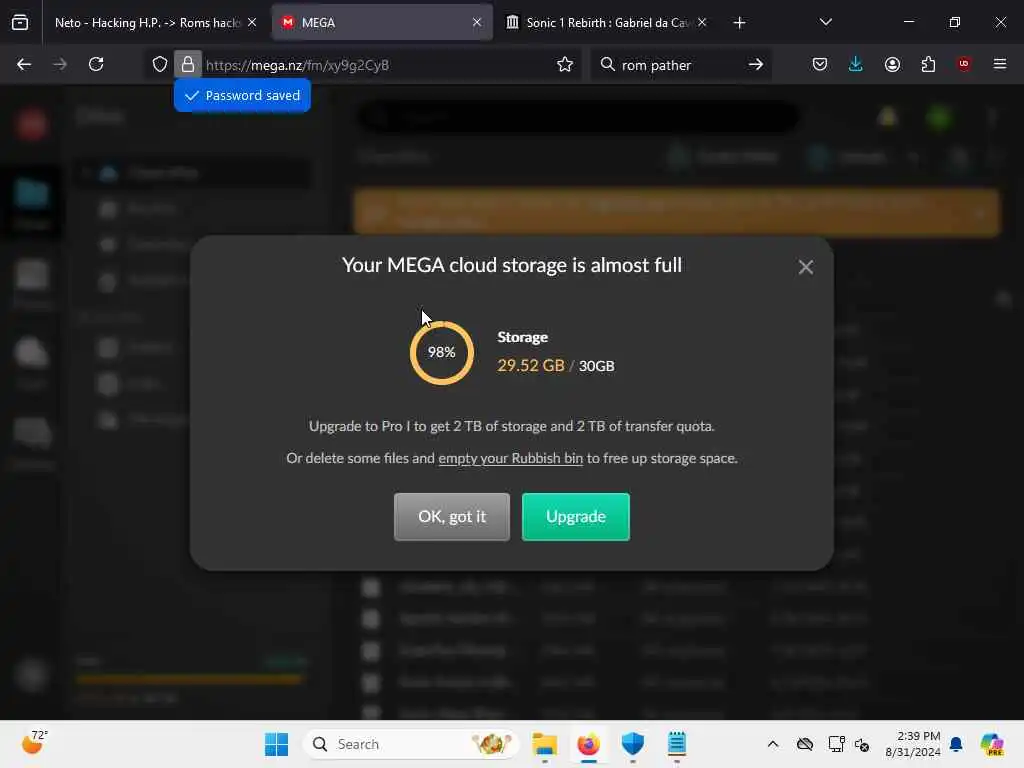1024x768 pixels.
Task: Close the Neto Hacking H.P. tab
Action: click(x=252, y=22)
